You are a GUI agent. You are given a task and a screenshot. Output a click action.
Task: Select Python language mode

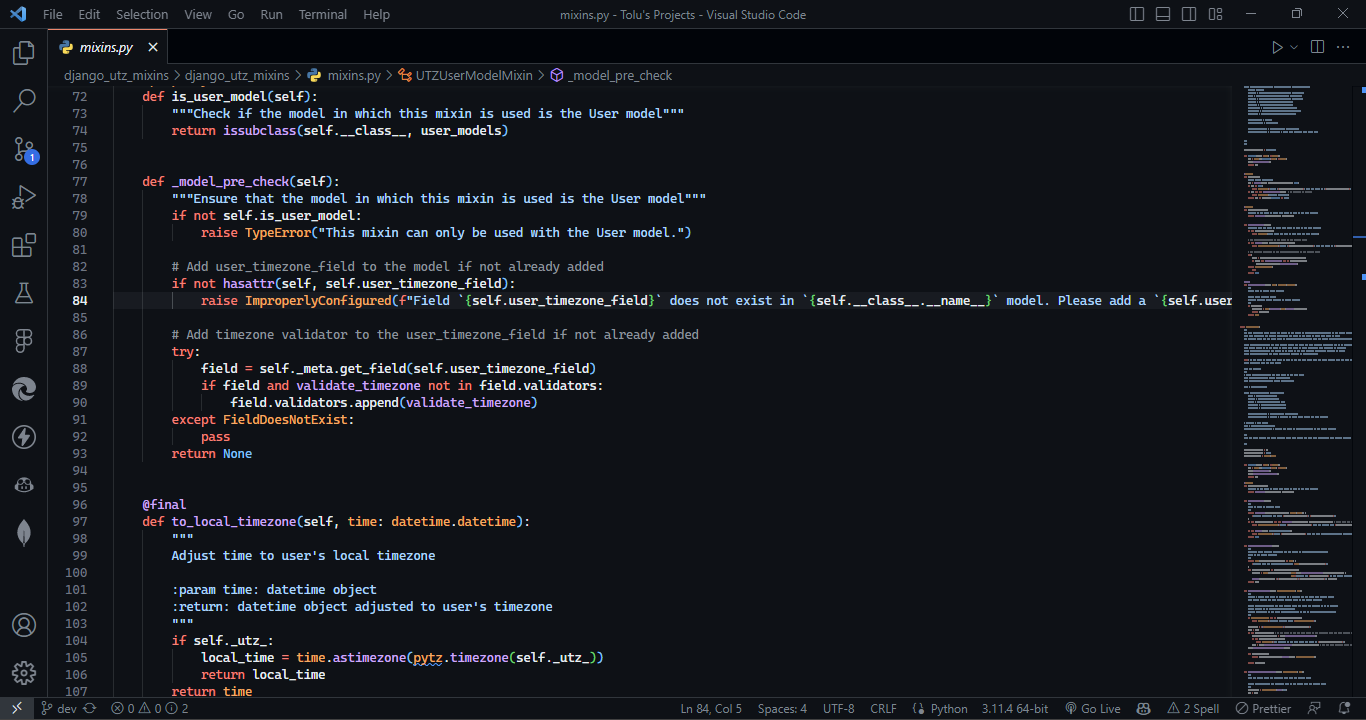click(949, 708)
